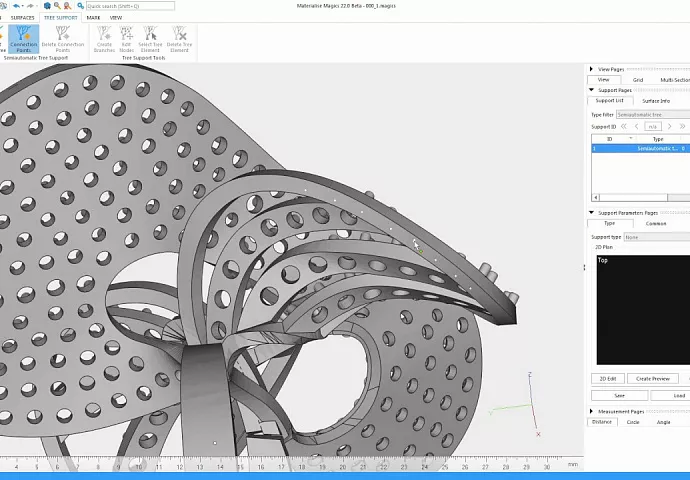Image resolution: width=690 pixels, height=480 pixels.
Task: Select the Create Branches tool
Action: coord(104,39)
